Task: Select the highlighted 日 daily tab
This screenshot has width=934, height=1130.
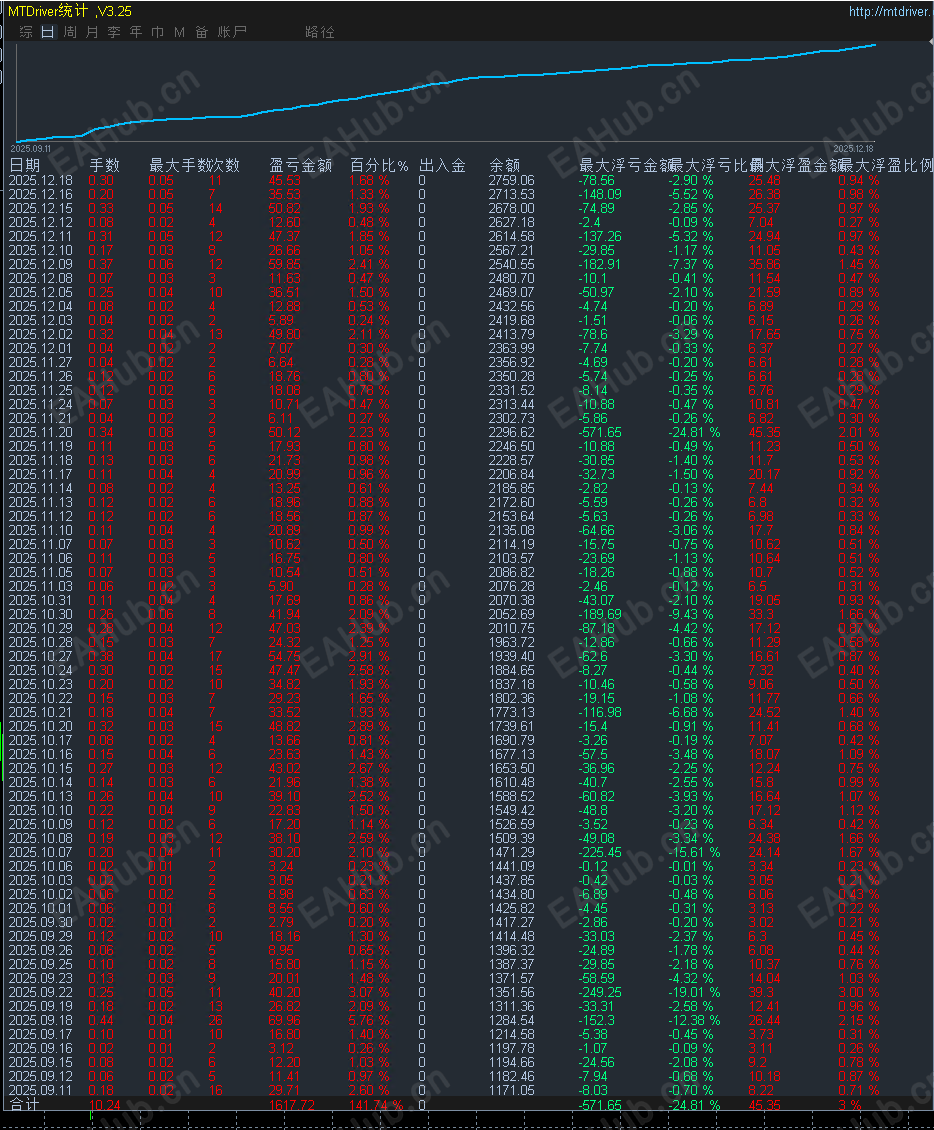Action: click(x=48, y=31)
